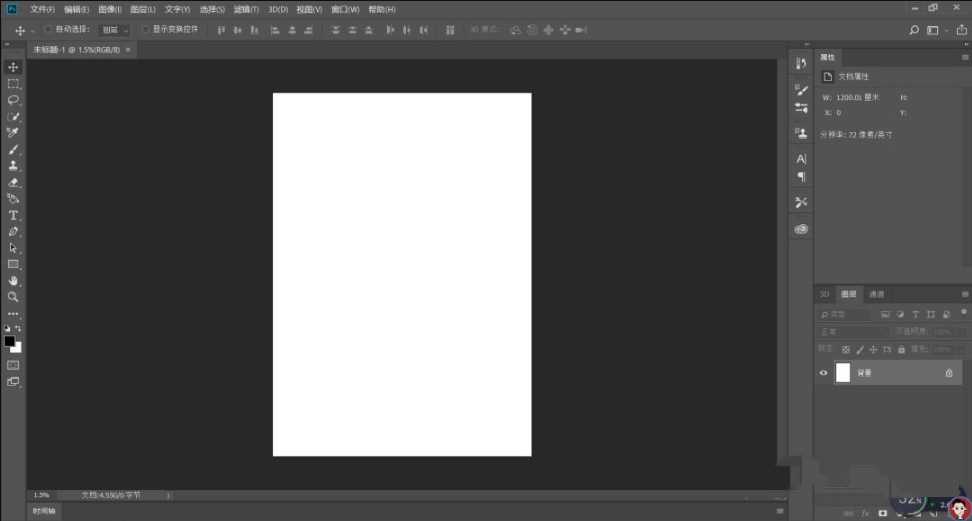The image size is (972, 521).
Task: Pick the Eyedropper tool
Action: coord(14,133)
